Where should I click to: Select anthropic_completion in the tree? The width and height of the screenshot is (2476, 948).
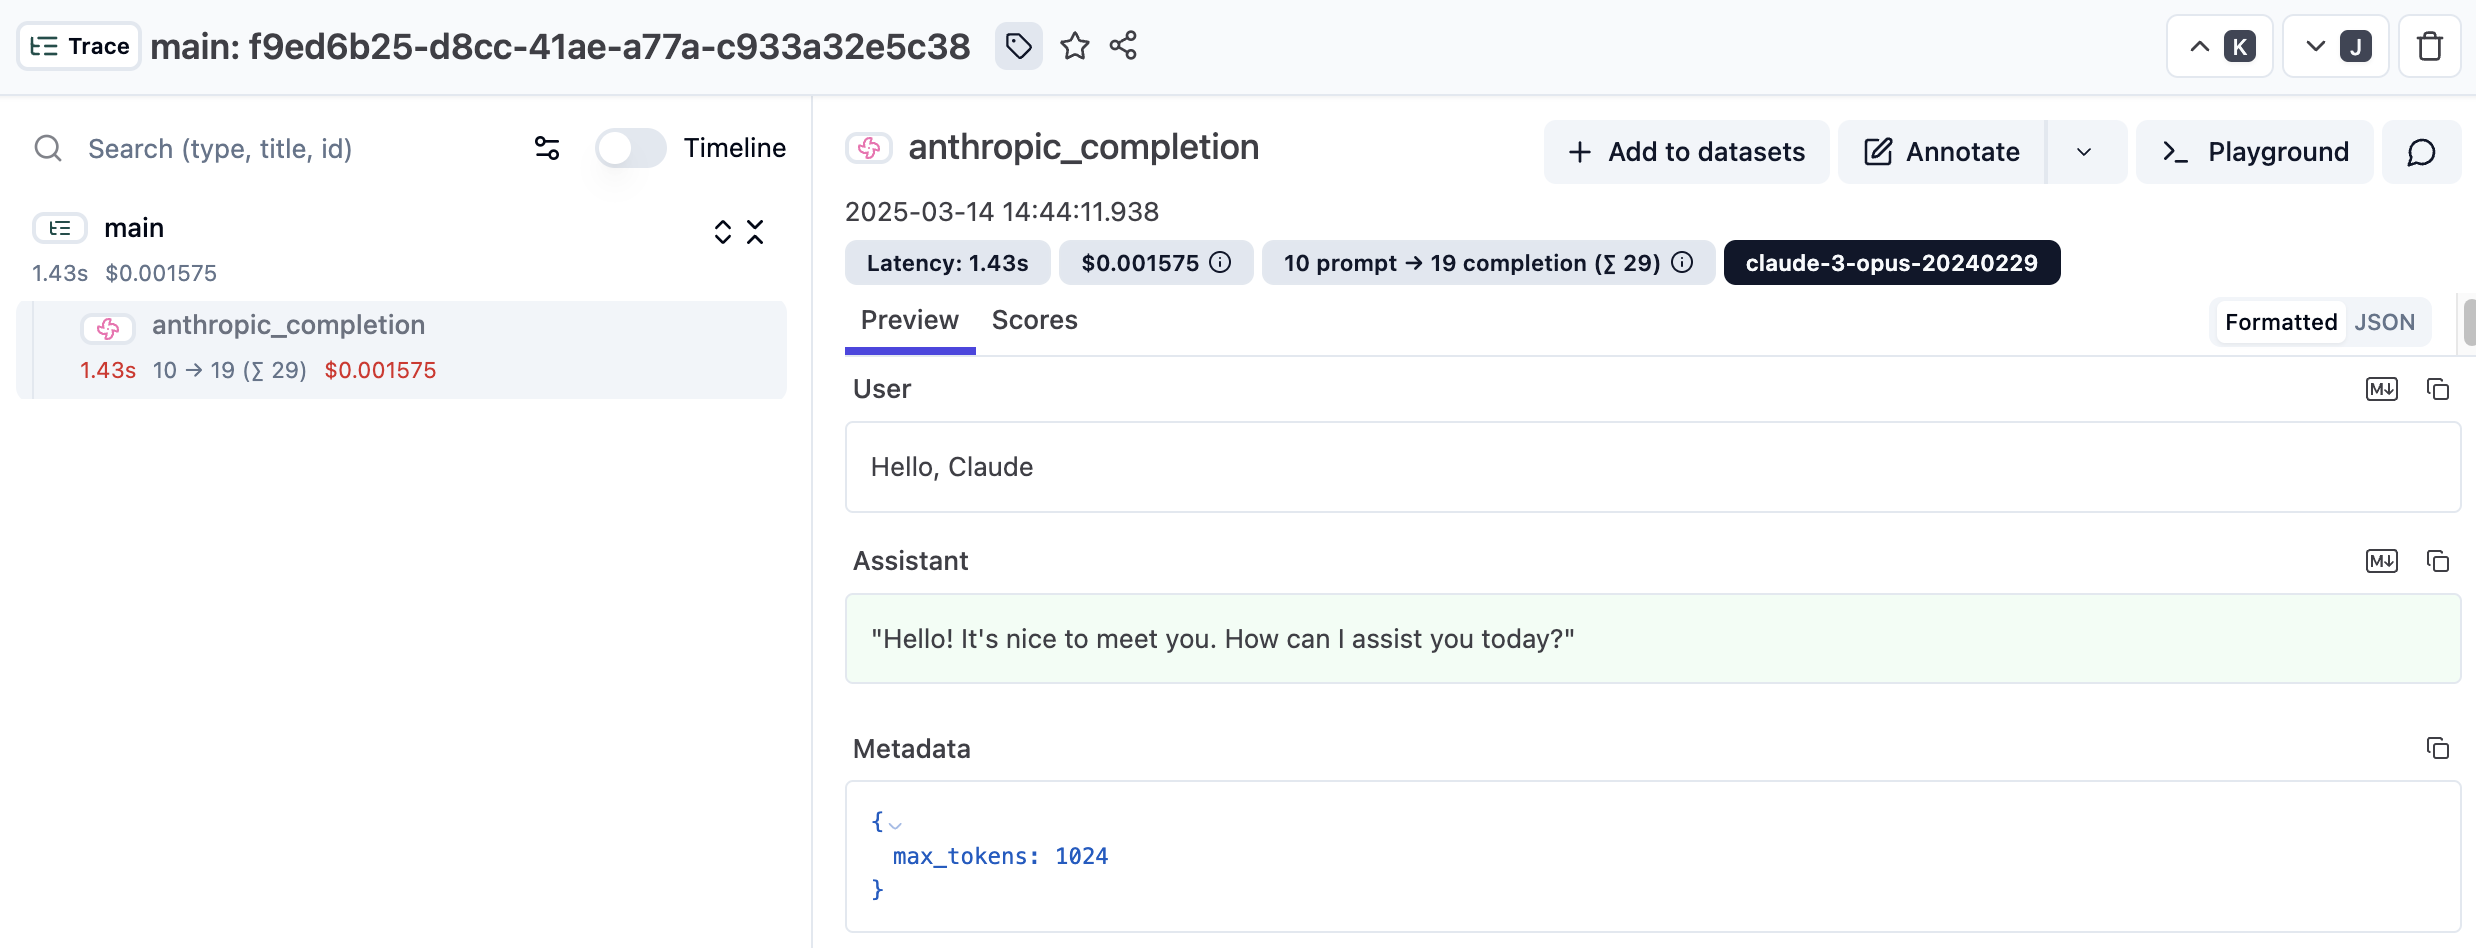click(x=401, y=349)
